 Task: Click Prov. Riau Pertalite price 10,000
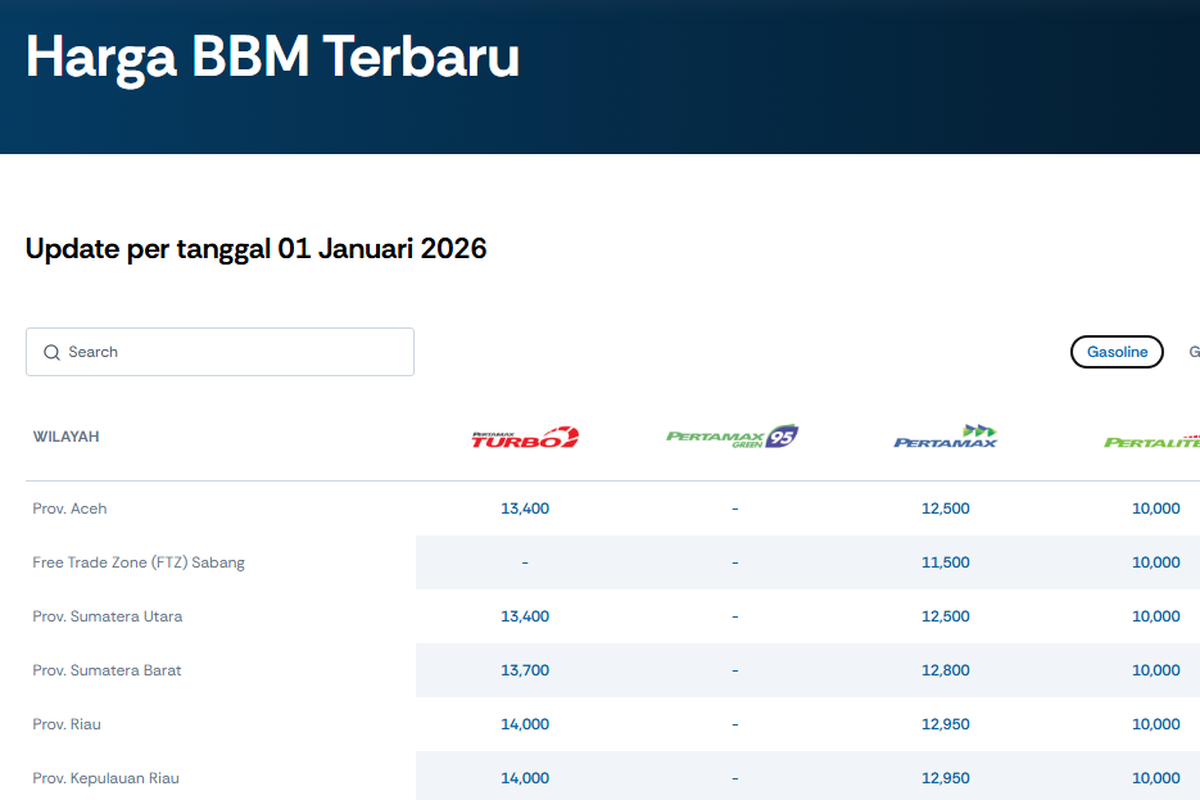point(1156,724)
